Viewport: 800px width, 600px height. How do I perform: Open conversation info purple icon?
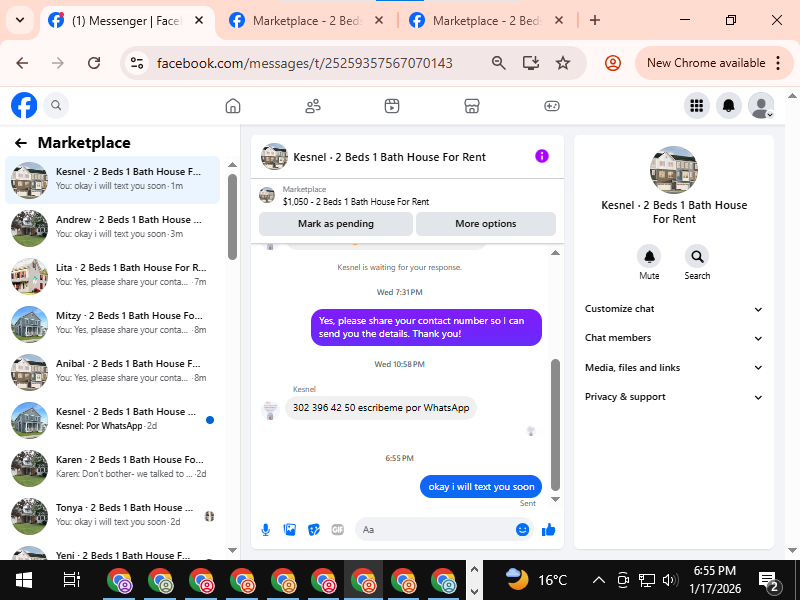542,156
